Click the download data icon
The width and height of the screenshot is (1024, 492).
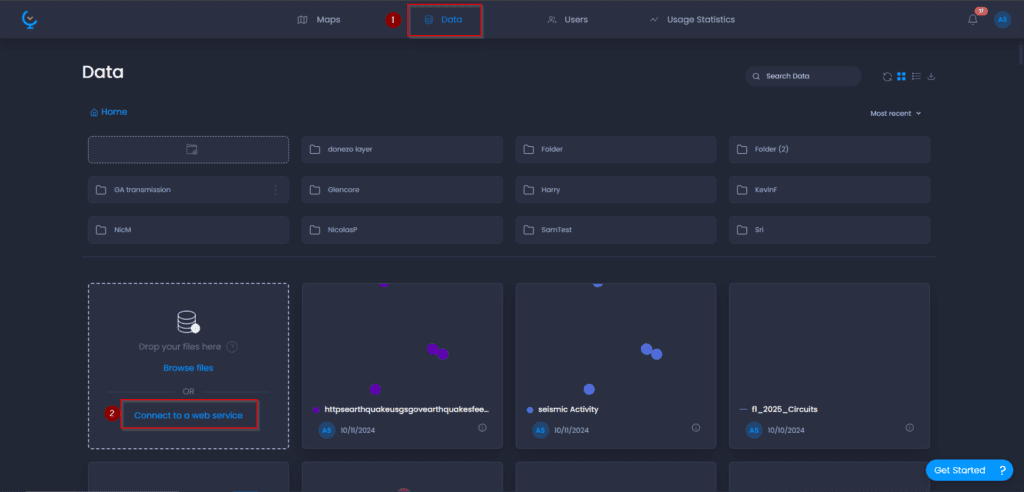pos(931,76)
